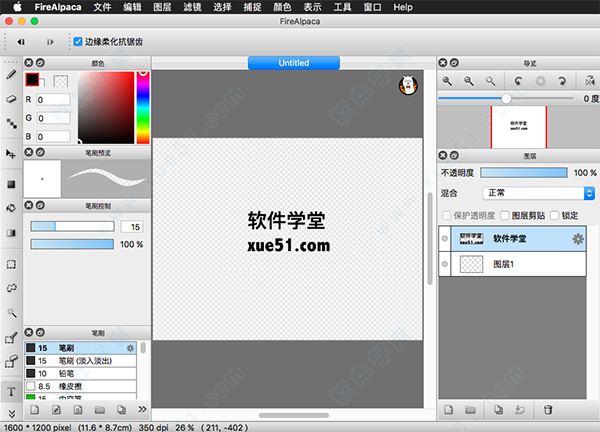Open the 滤镜 menu

click(x=192, y=7)
